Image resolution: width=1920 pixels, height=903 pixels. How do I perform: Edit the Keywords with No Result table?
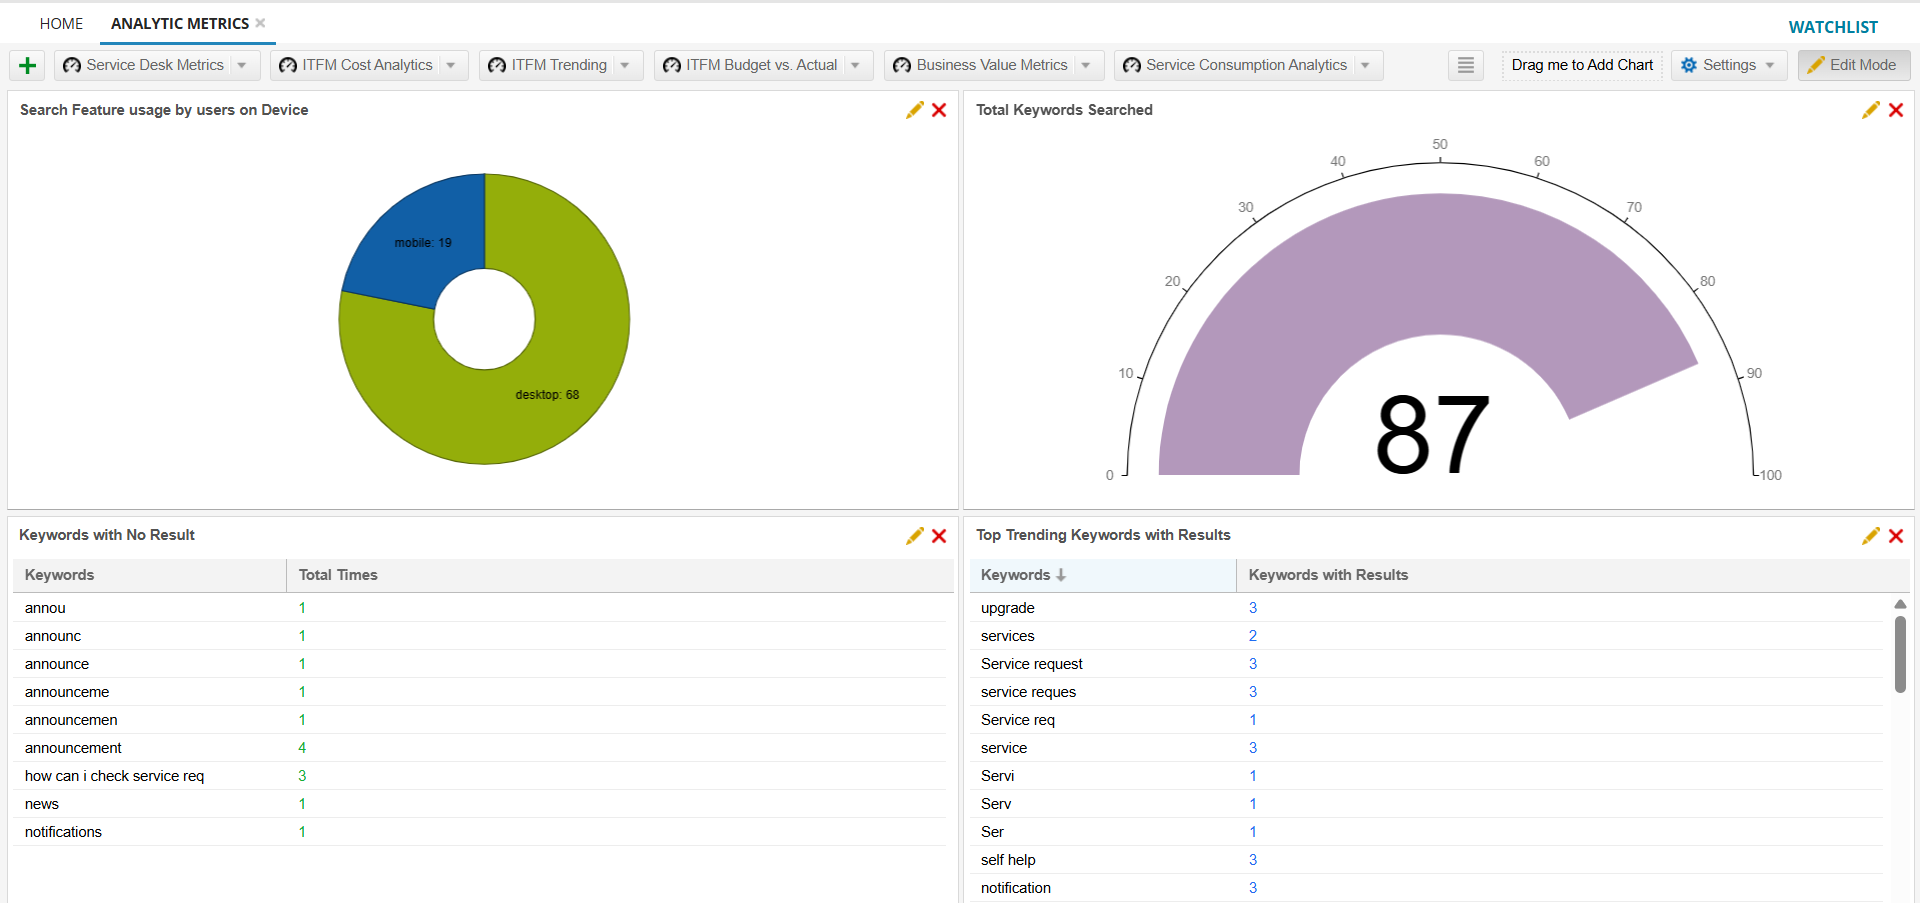click(914, 536)
